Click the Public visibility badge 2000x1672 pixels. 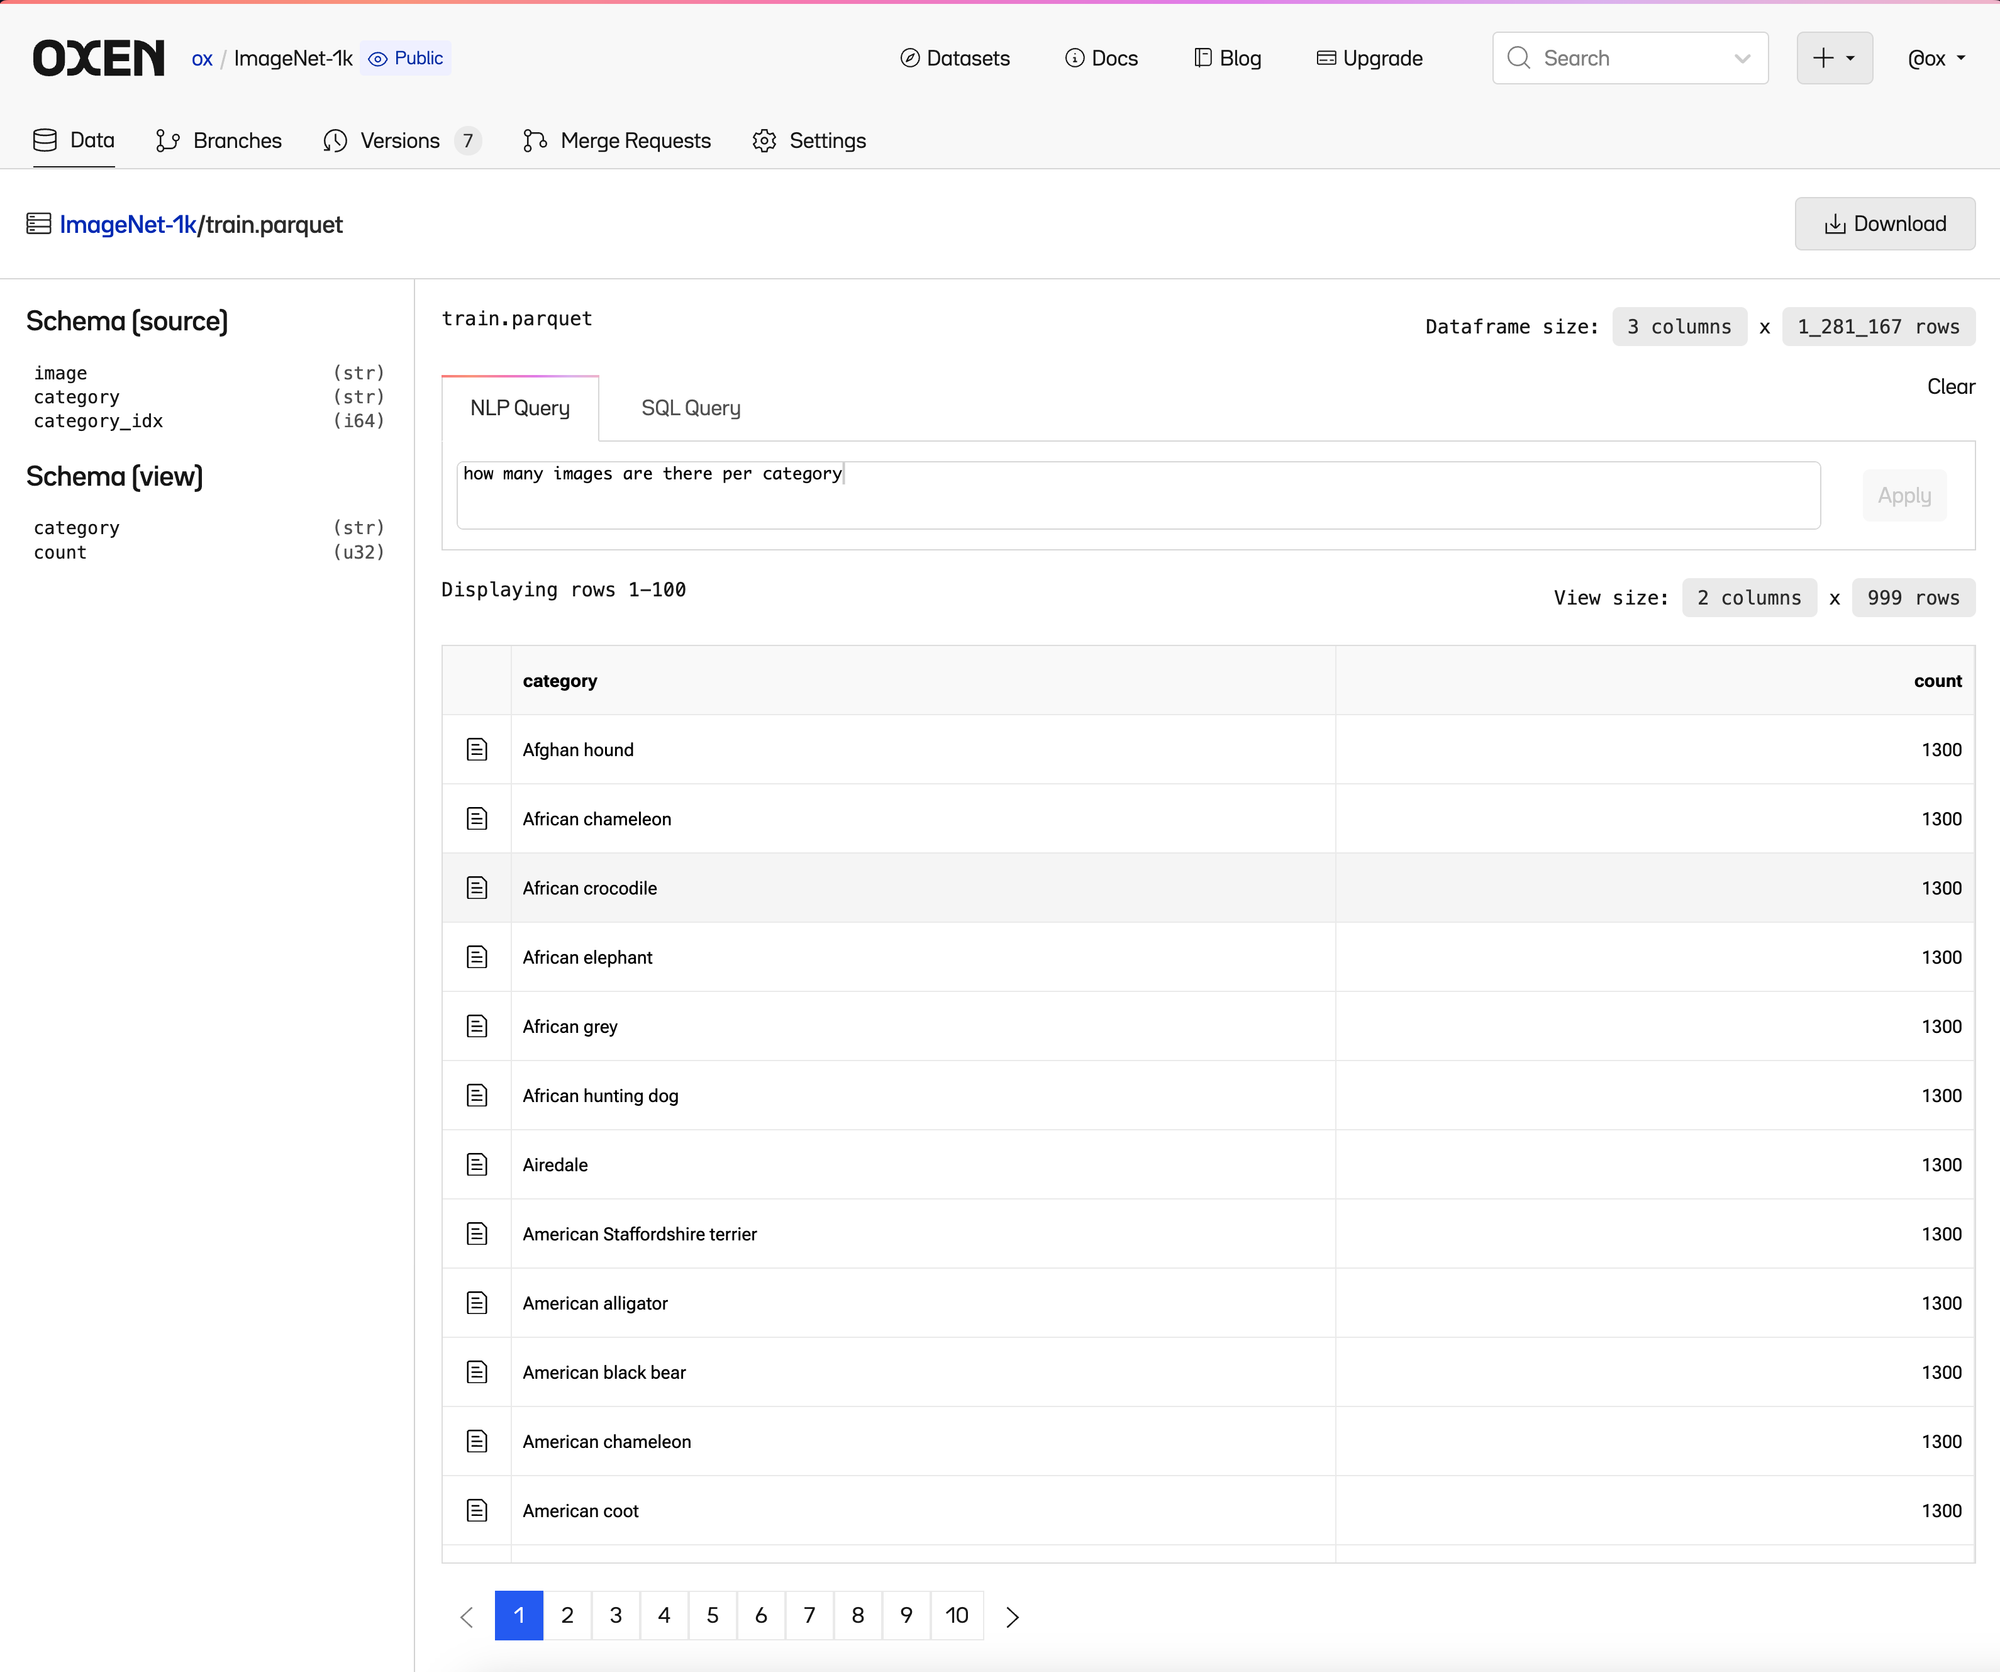tap(406, 58)
